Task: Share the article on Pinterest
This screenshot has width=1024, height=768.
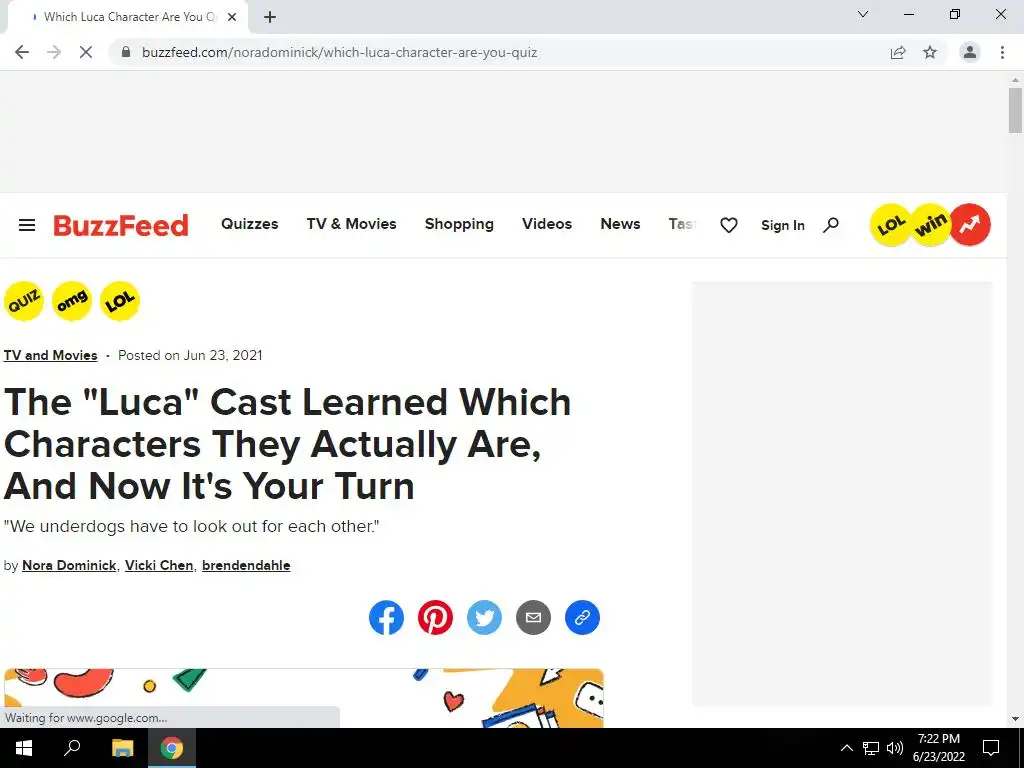Action: click(x=435, y=617)
